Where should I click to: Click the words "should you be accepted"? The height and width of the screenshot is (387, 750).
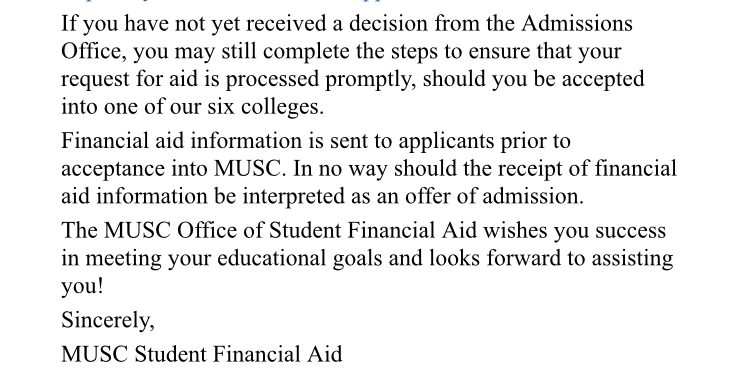coord(533,79)
